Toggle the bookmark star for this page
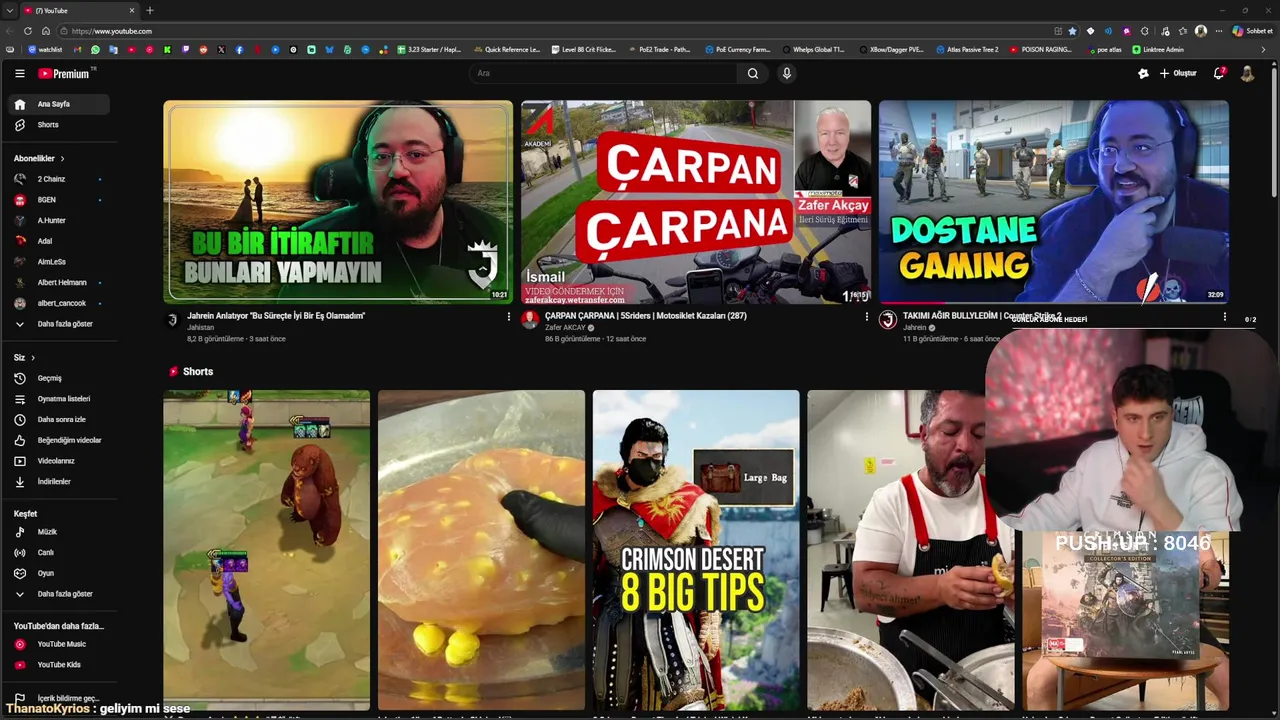 [1073, 31]
